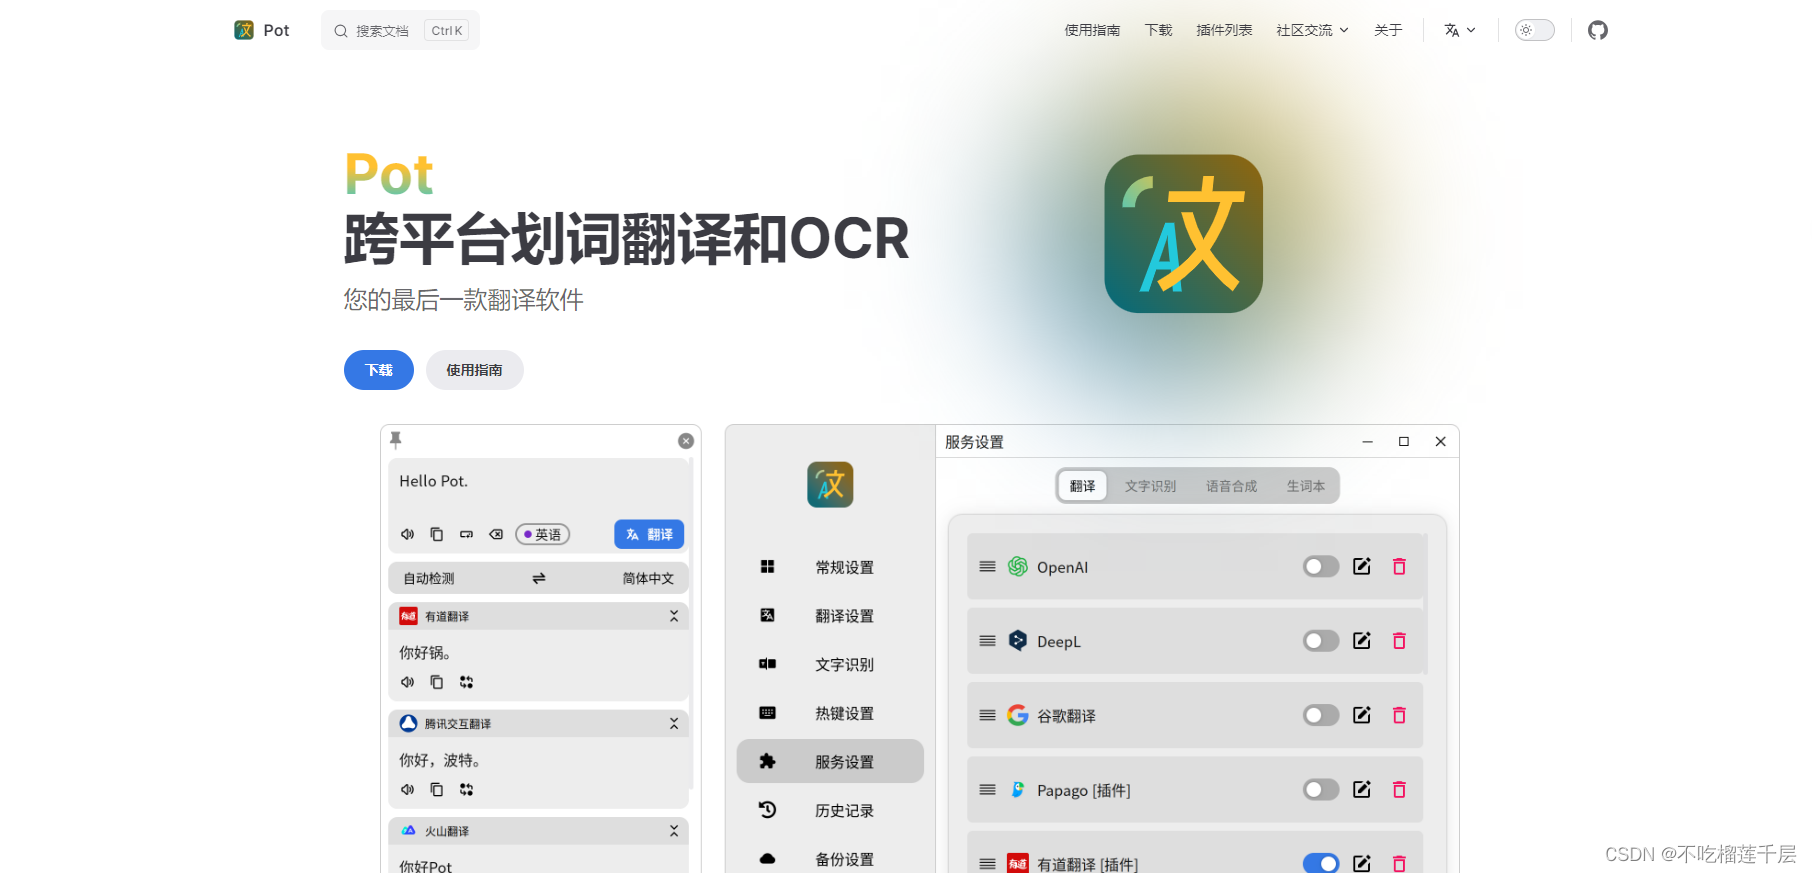Open 翻译设置 in settings sidebar
1812x873 pixels.
[x=830, y=616]
